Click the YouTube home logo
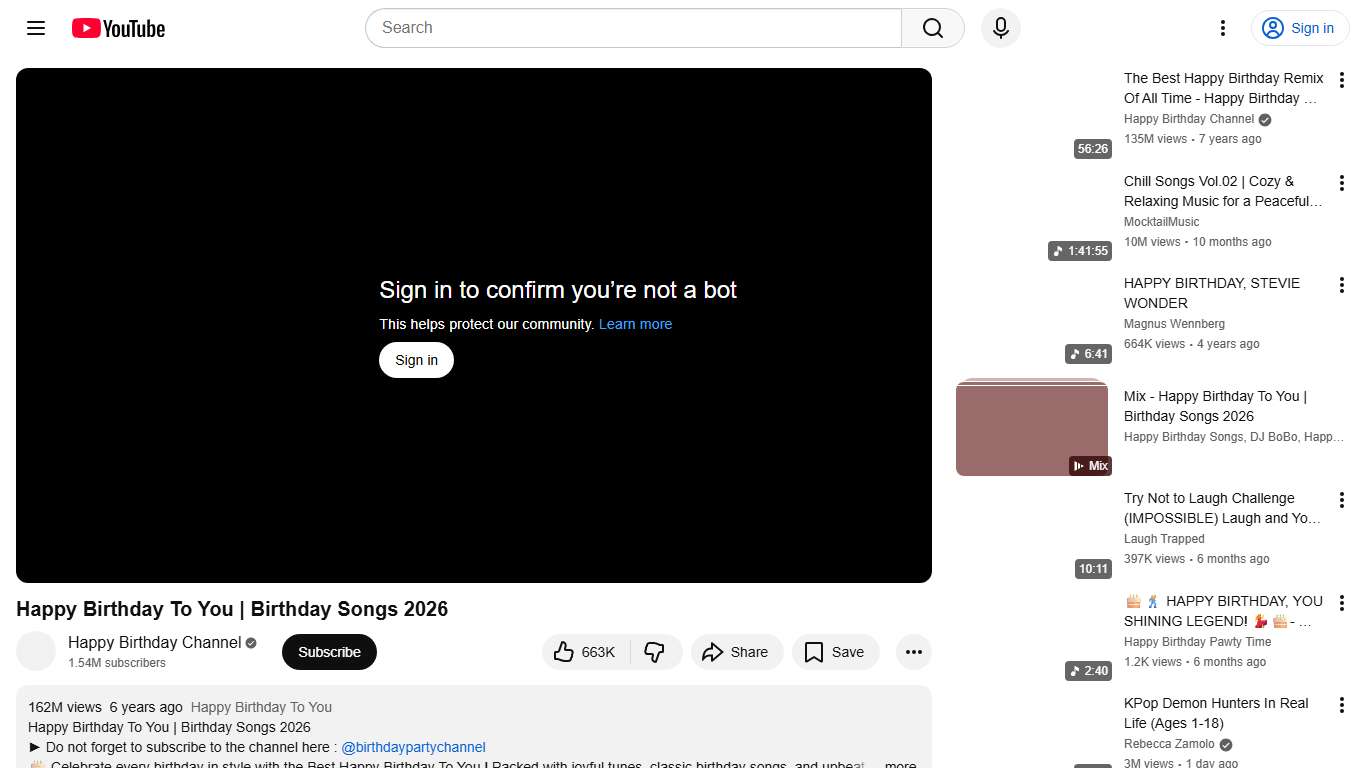1366x768 pixels. [118, 28]
